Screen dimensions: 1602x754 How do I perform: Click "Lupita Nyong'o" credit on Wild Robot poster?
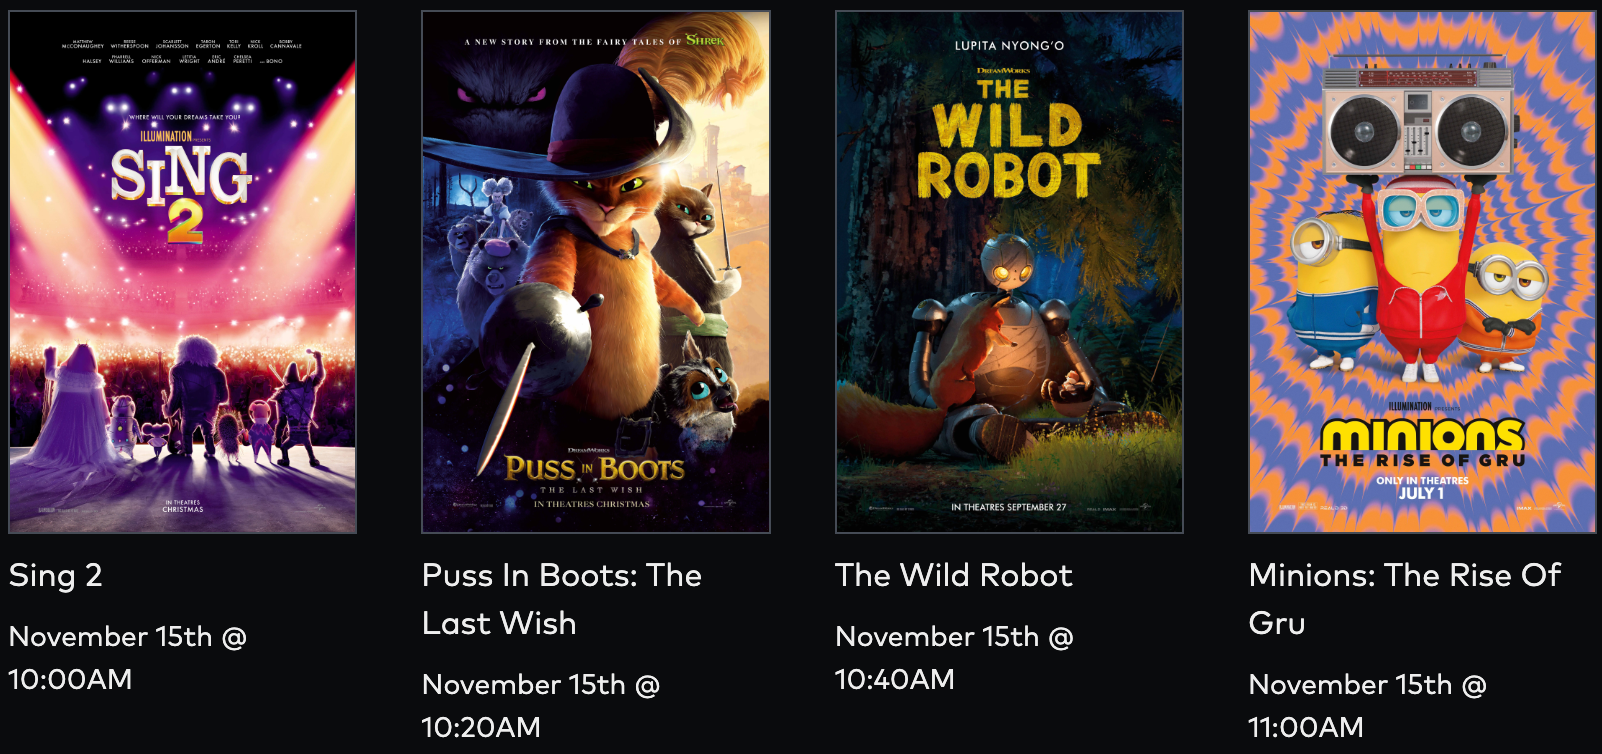coord(1009,46)
